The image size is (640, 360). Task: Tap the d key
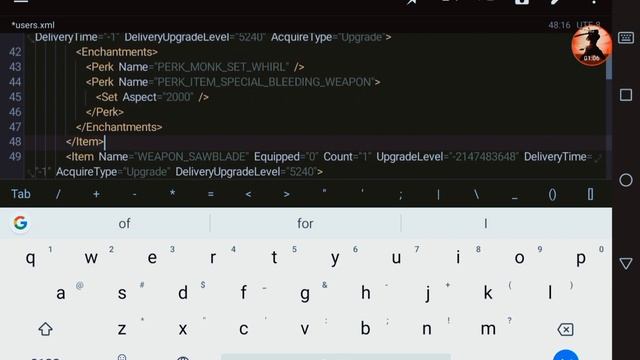[183, 292]
